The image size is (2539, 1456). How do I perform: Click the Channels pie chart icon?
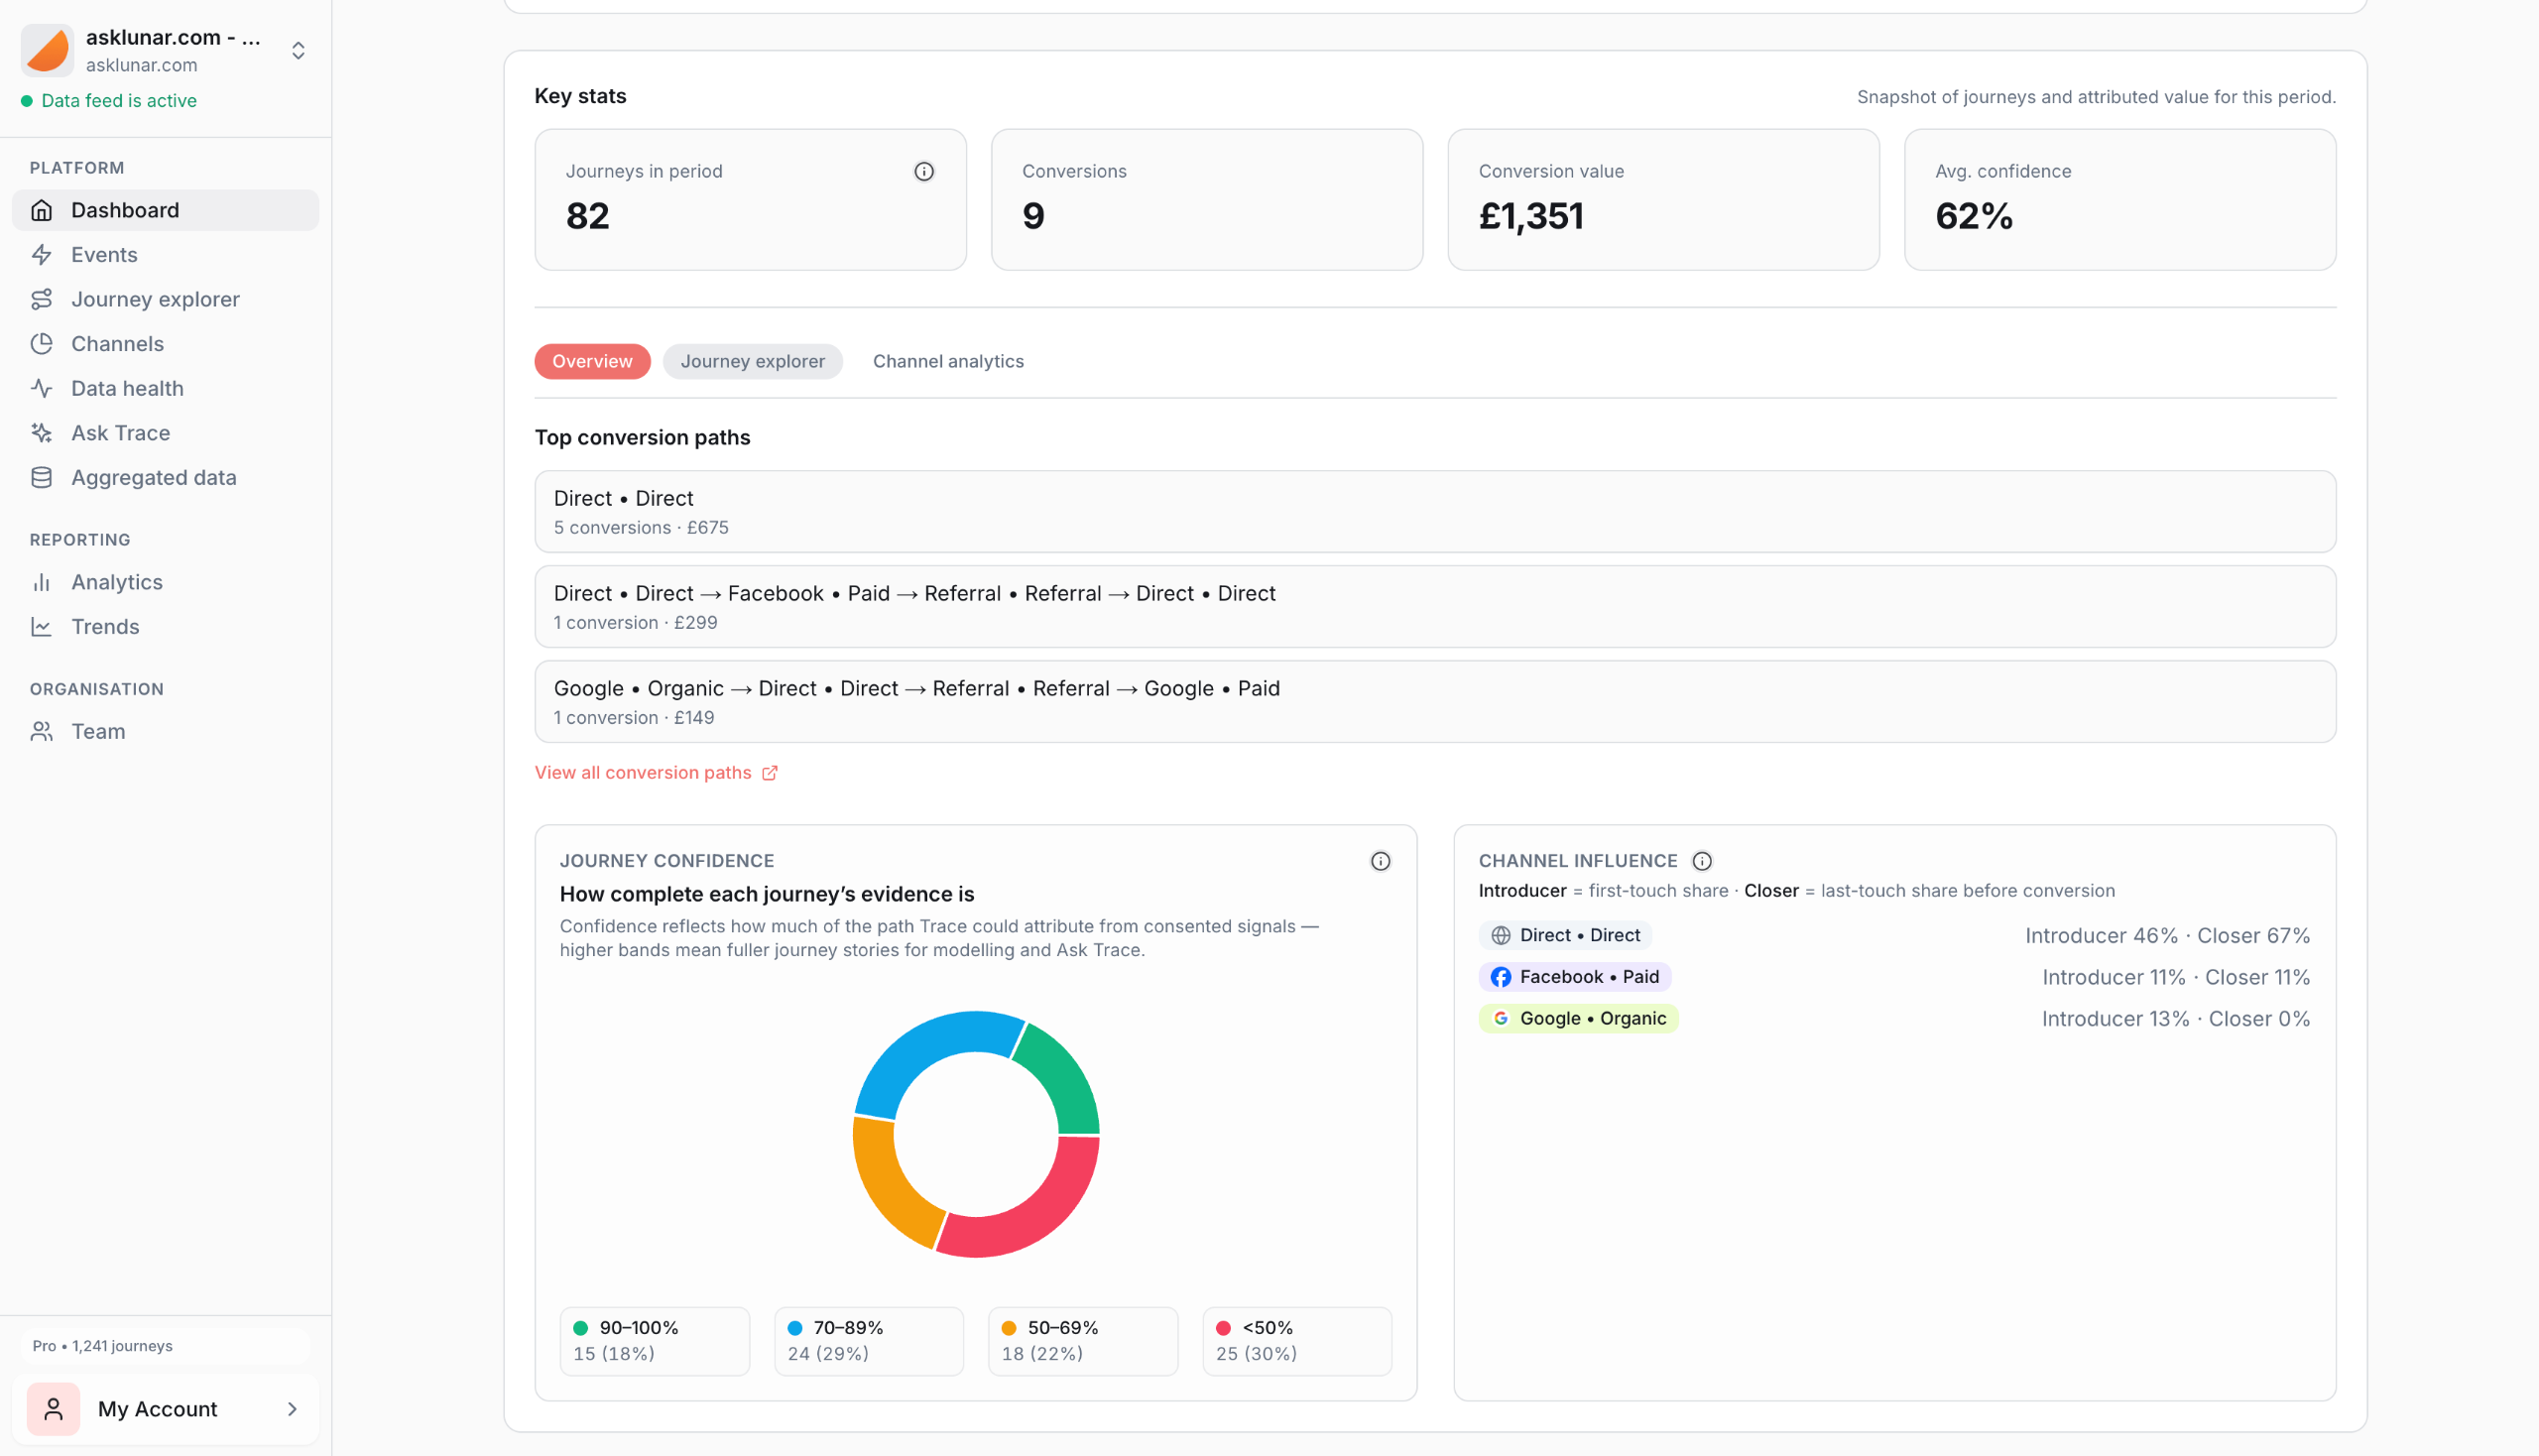[x=41, y=344]
